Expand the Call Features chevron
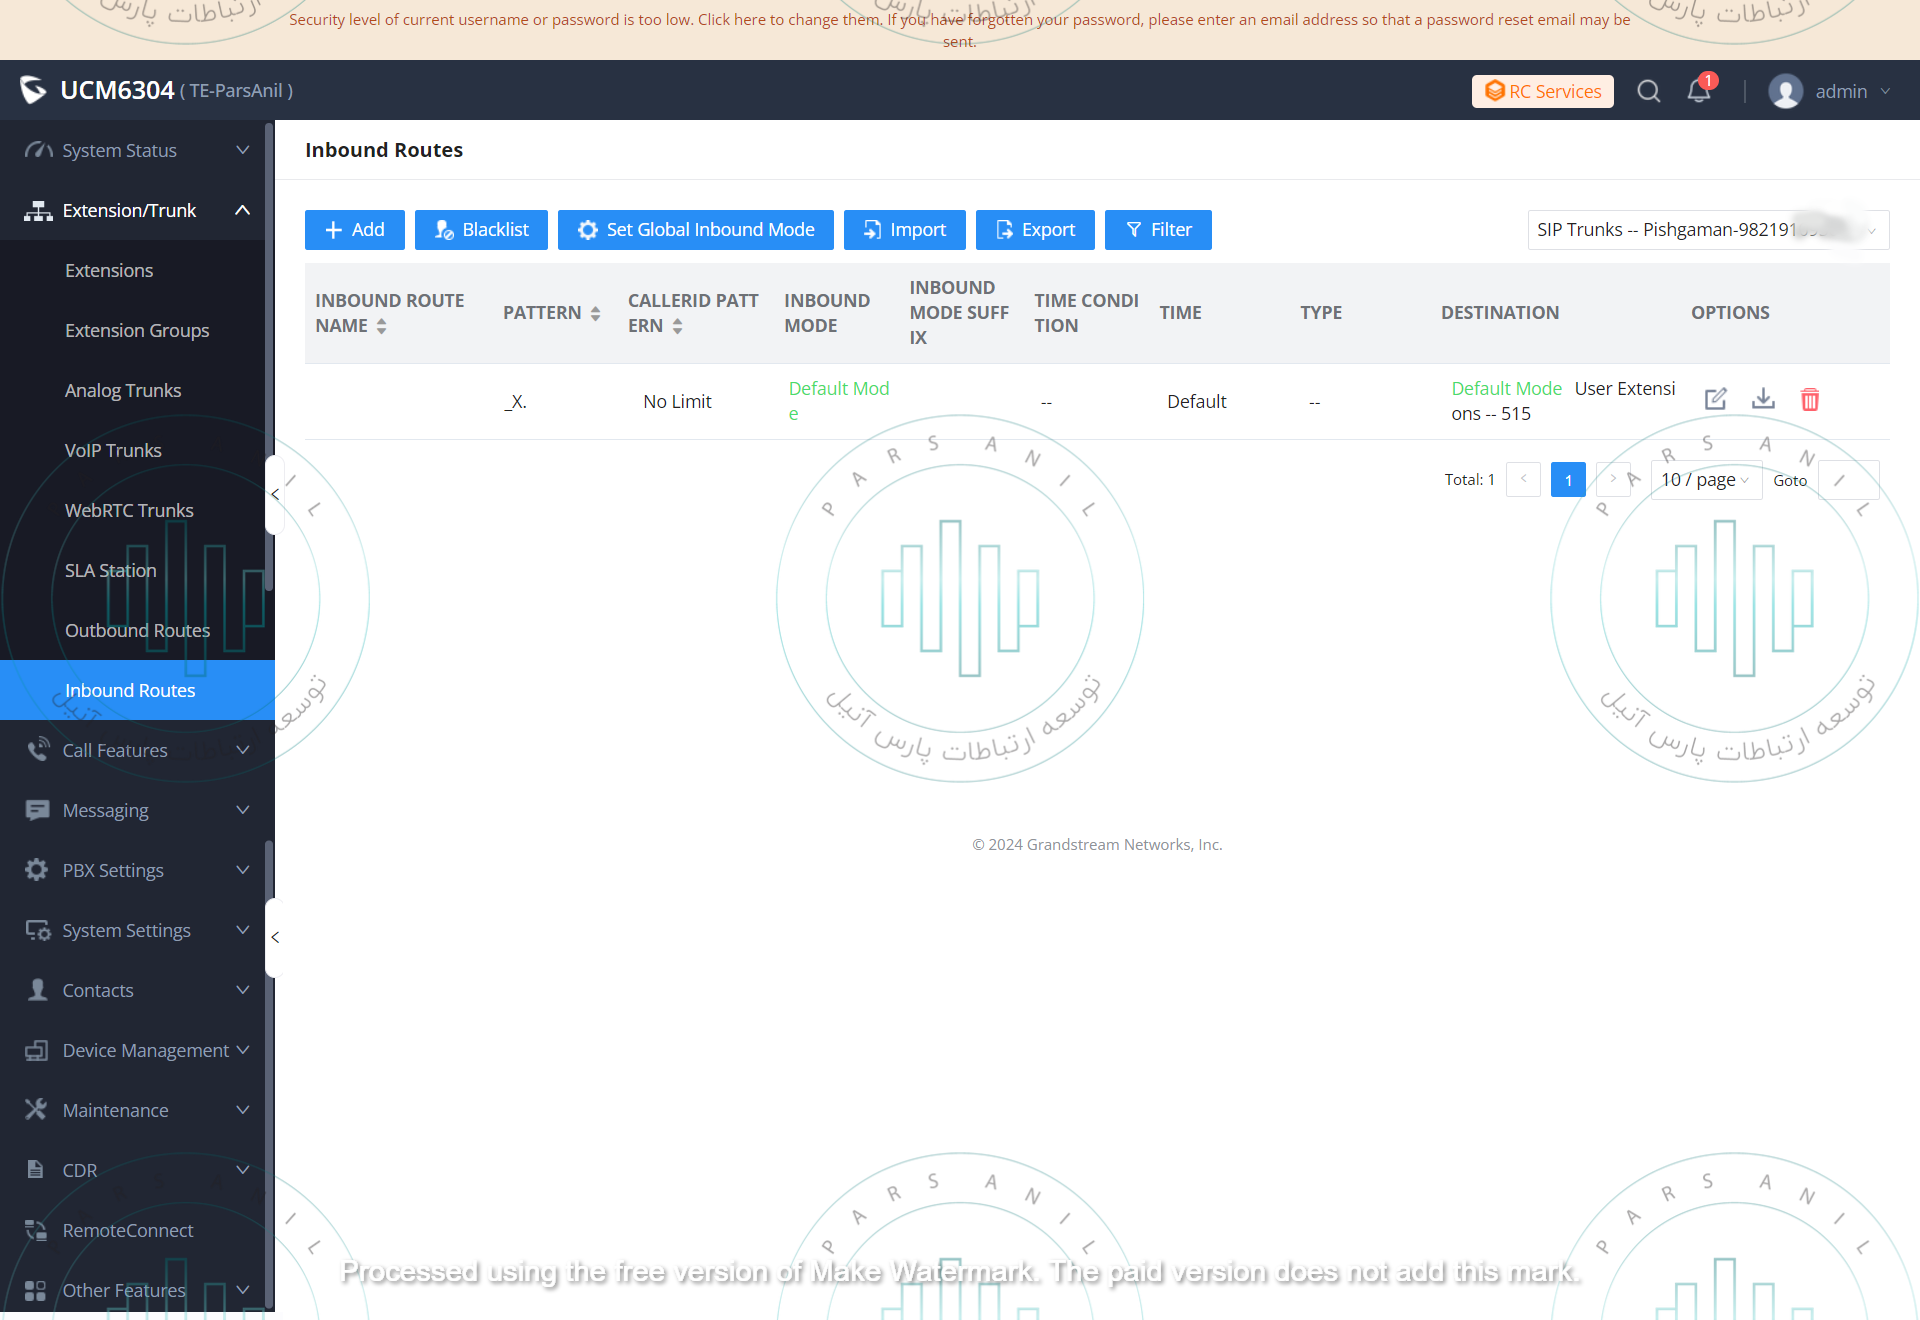This screenshot has width=1920, height=1320. point(242,750)
